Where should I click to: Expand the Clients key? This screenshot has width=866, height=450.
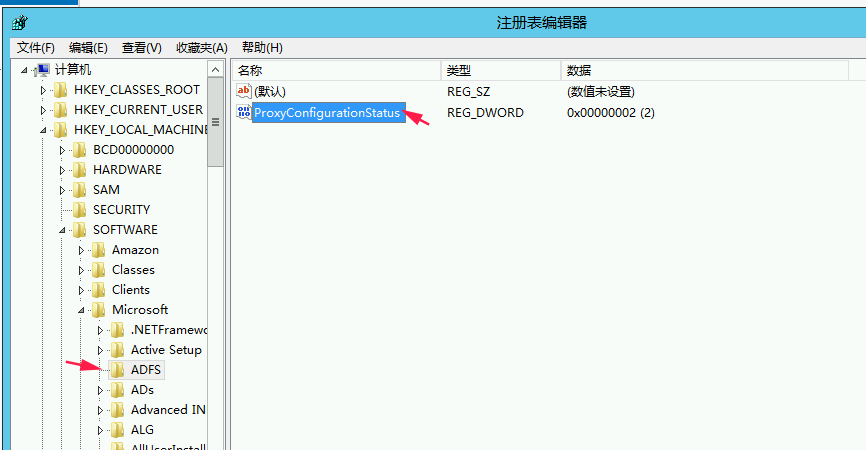point(81,290)
